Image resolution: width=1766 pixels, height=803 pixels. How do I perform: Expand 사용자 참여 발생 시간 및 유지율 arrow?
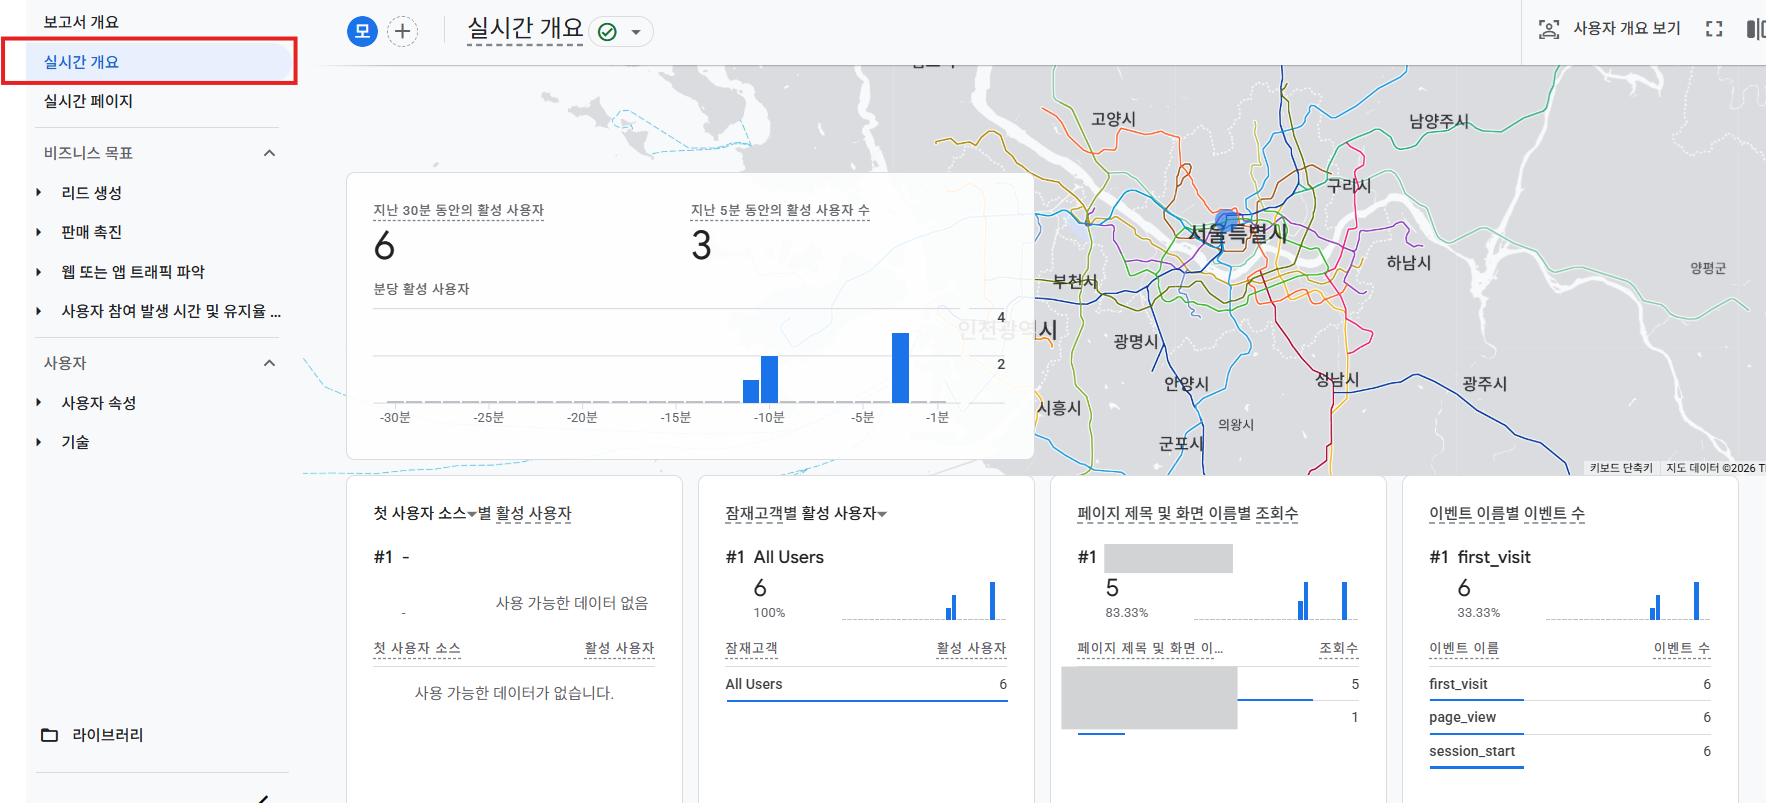(39, 311)
